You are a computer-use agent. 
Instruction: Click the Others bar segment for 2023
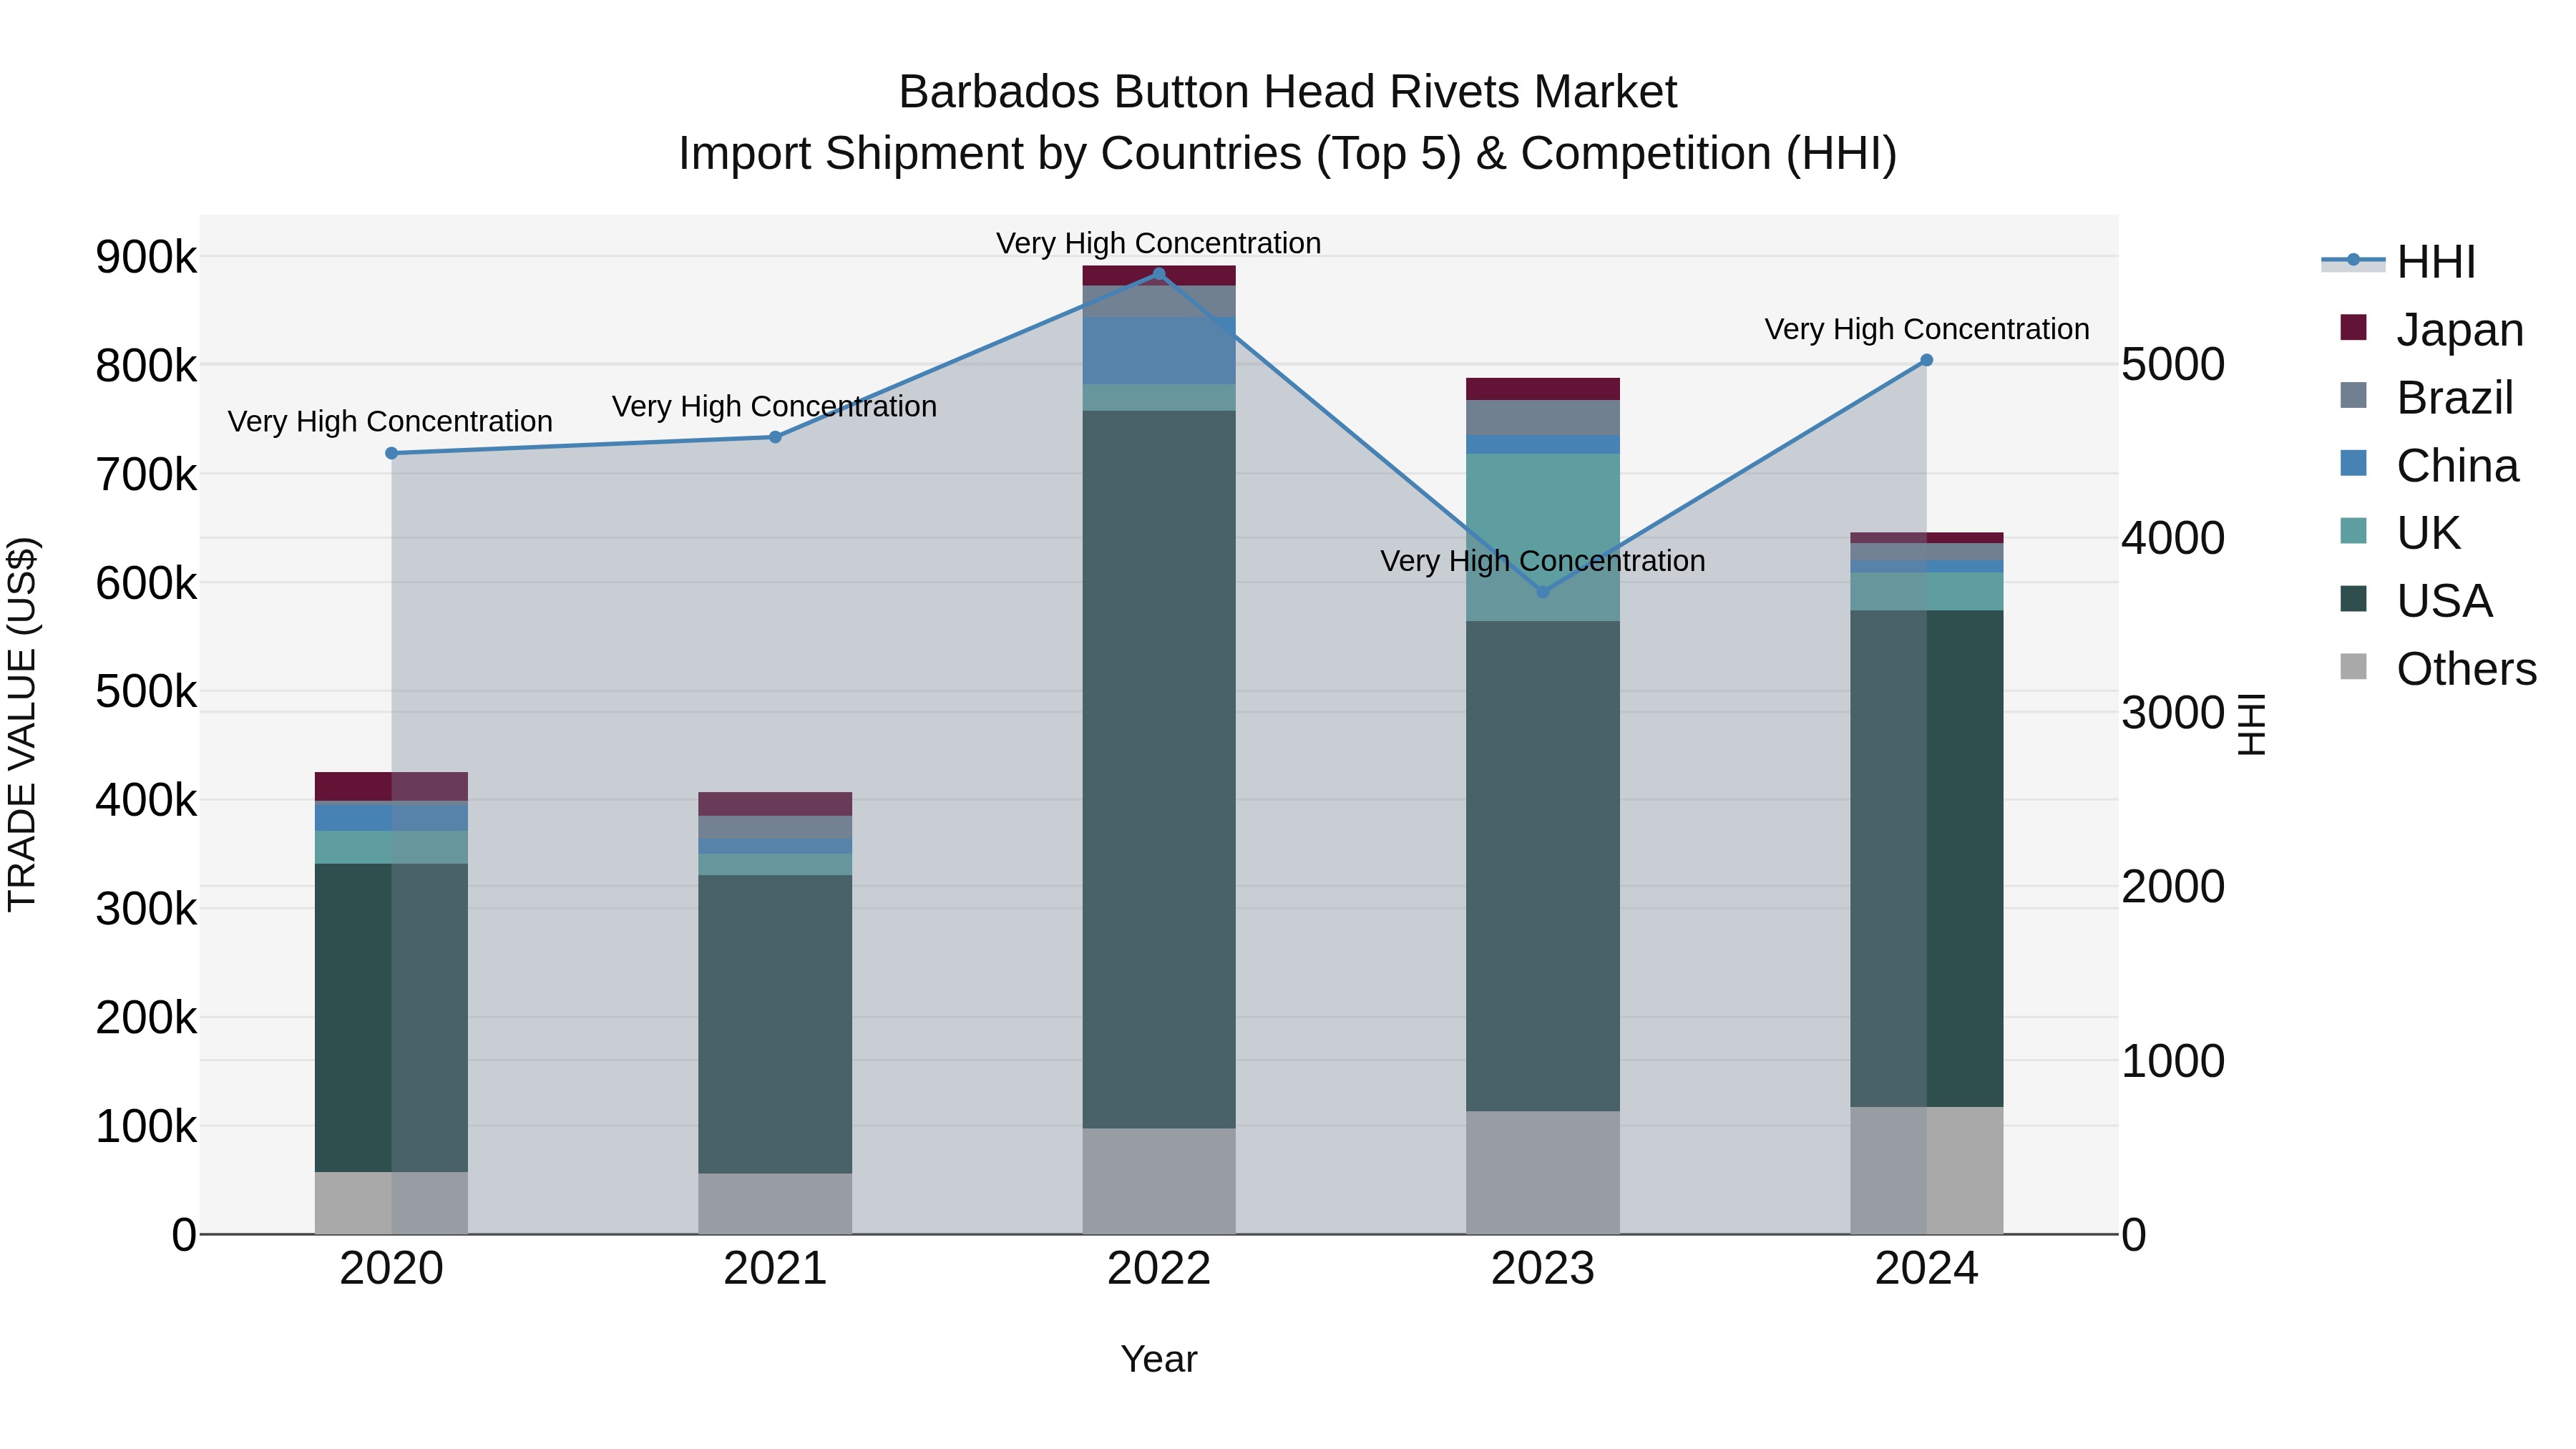tap(1543, 1172)
